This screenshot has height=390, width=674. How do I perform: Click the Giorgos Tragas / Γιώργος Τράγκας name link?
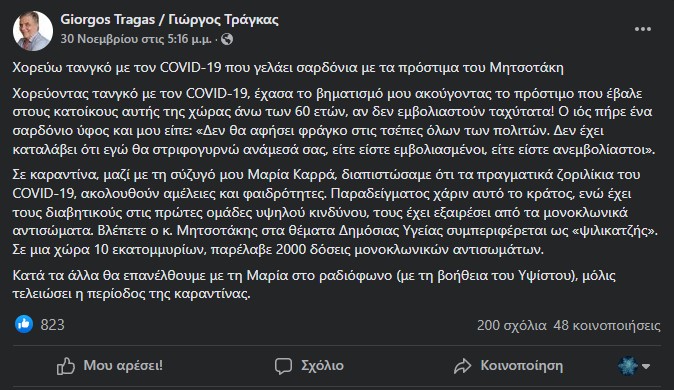pyautogui.click(x=169, y=20)
